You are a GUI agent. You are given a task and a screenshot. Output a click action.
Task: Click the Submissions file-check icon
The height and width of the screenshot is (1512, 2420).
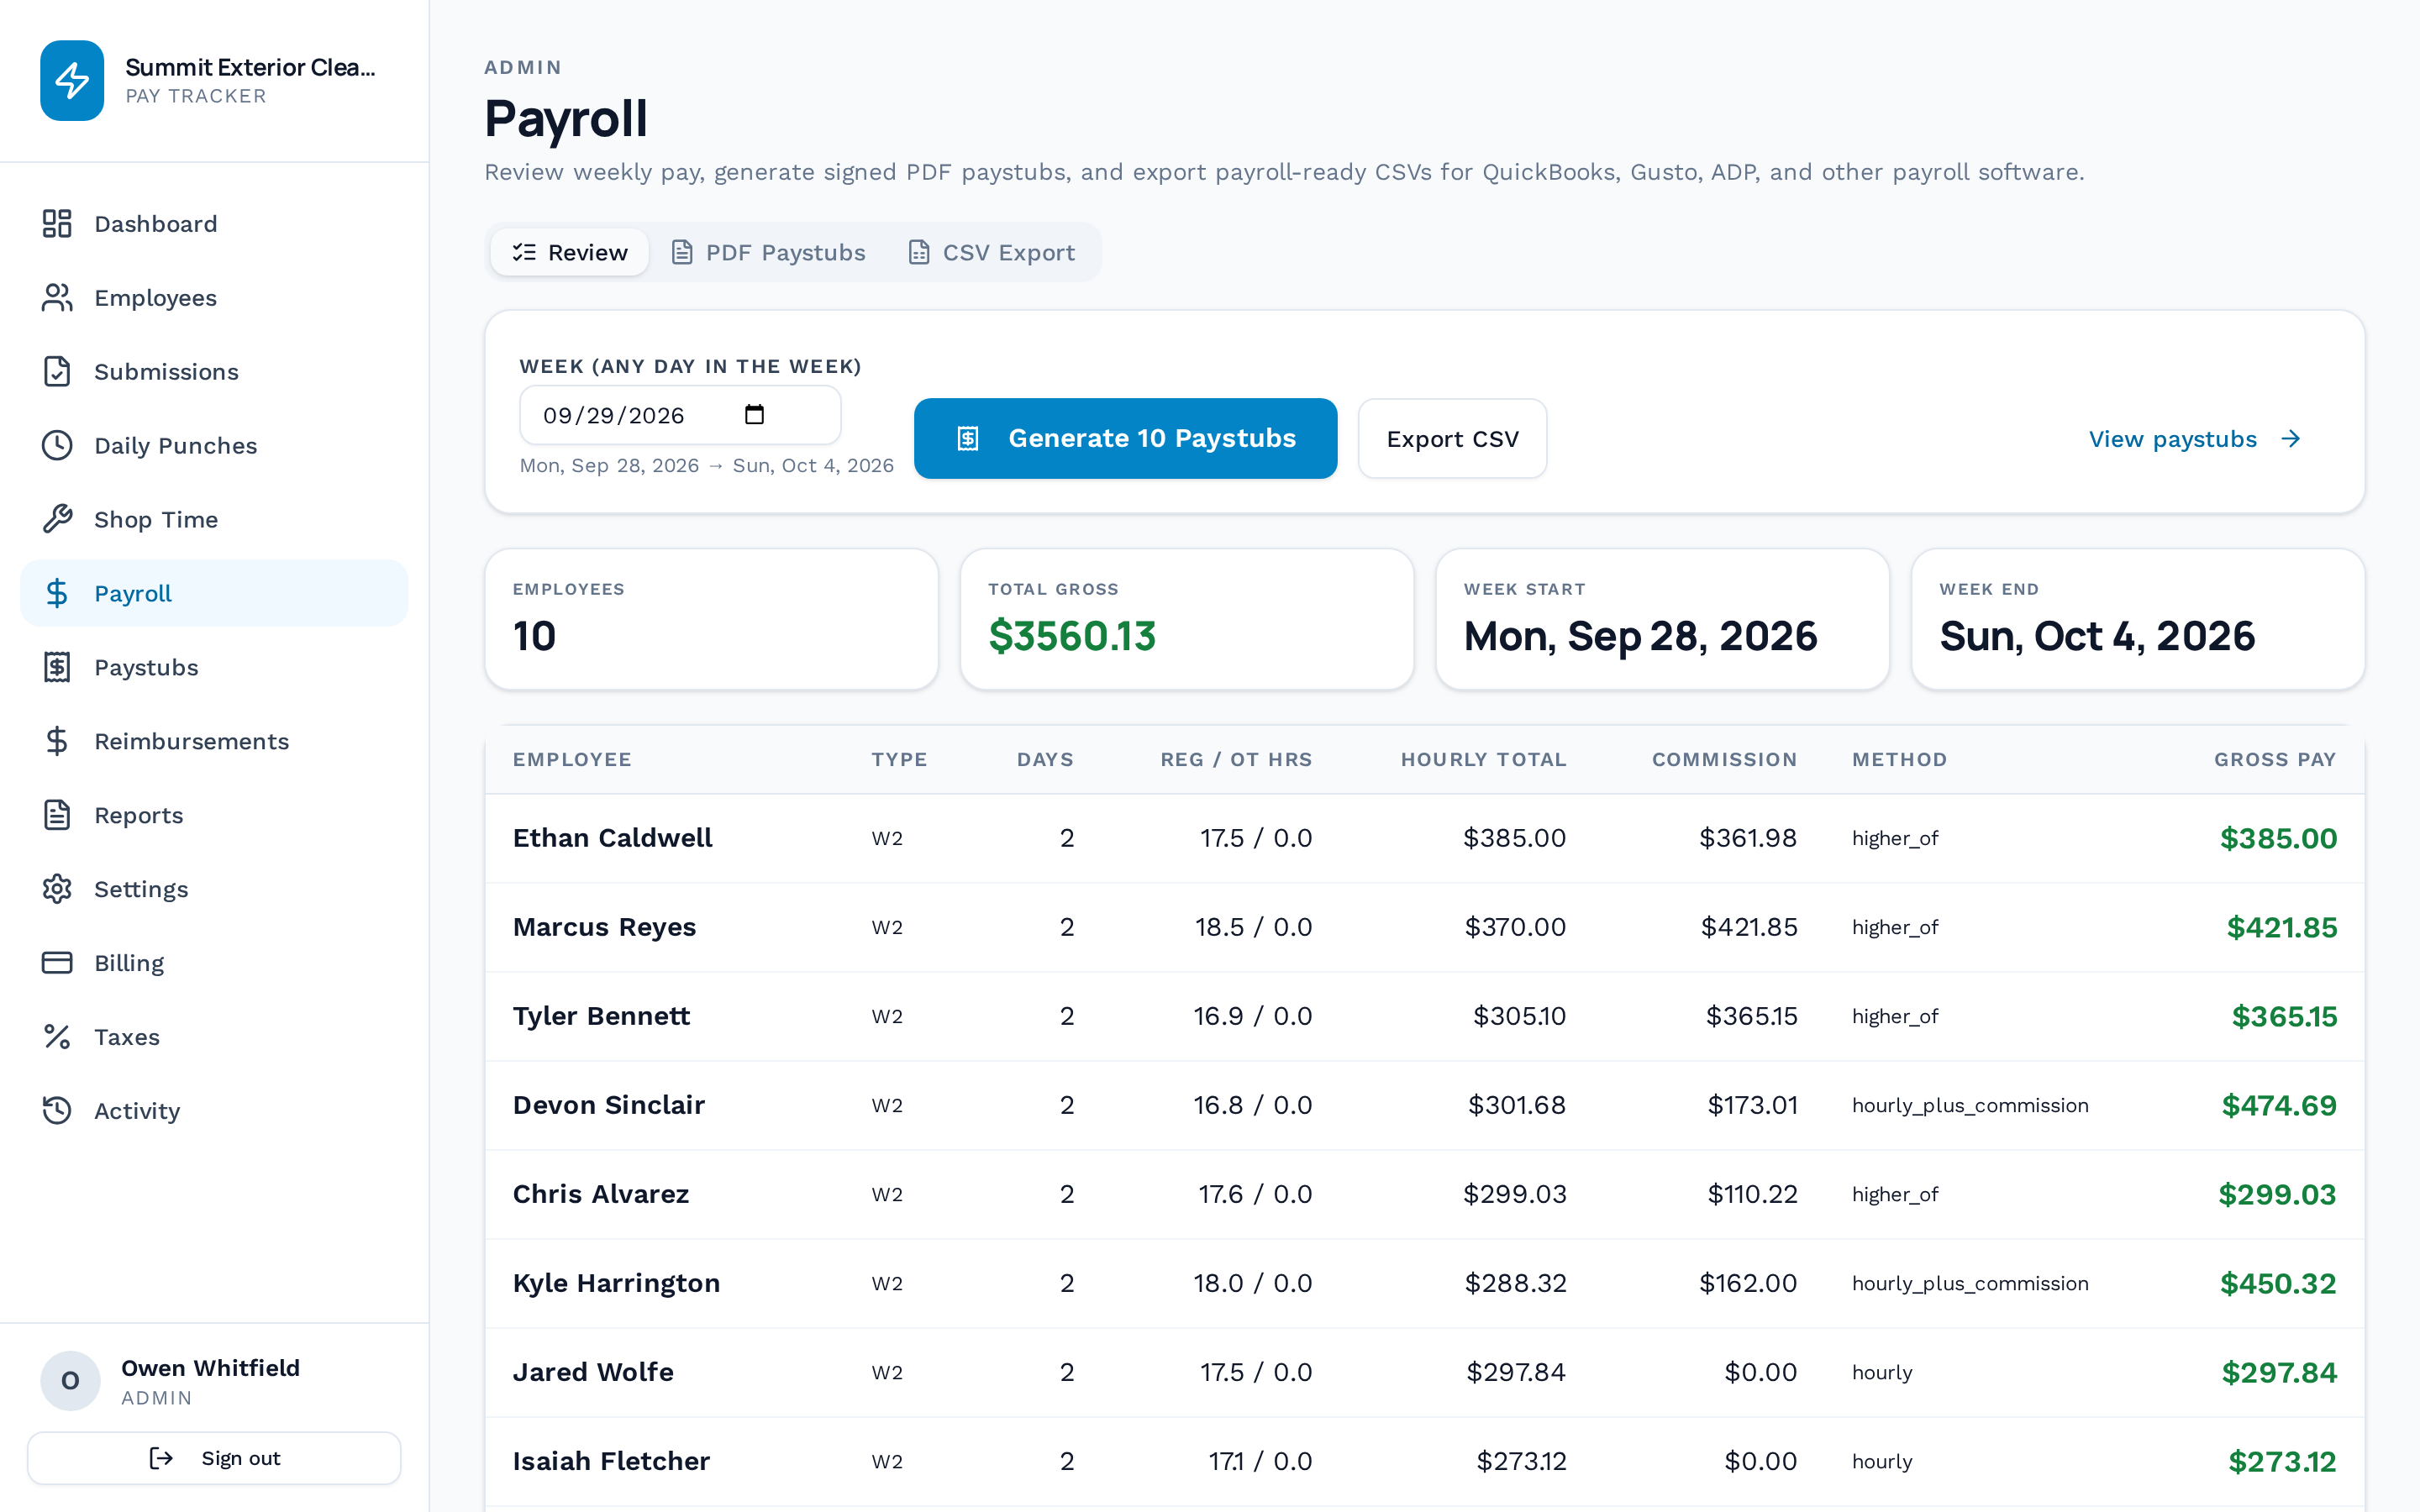57,371
